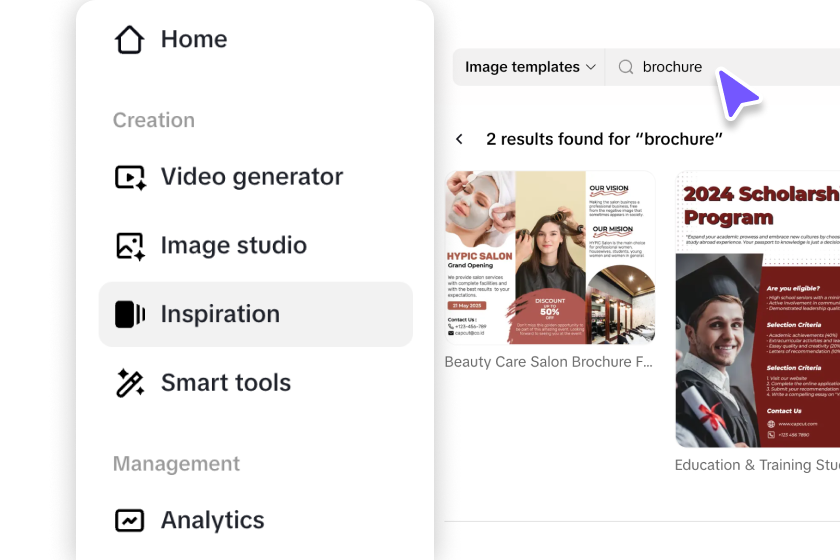Click the Home house icon

tap(130, 40)
